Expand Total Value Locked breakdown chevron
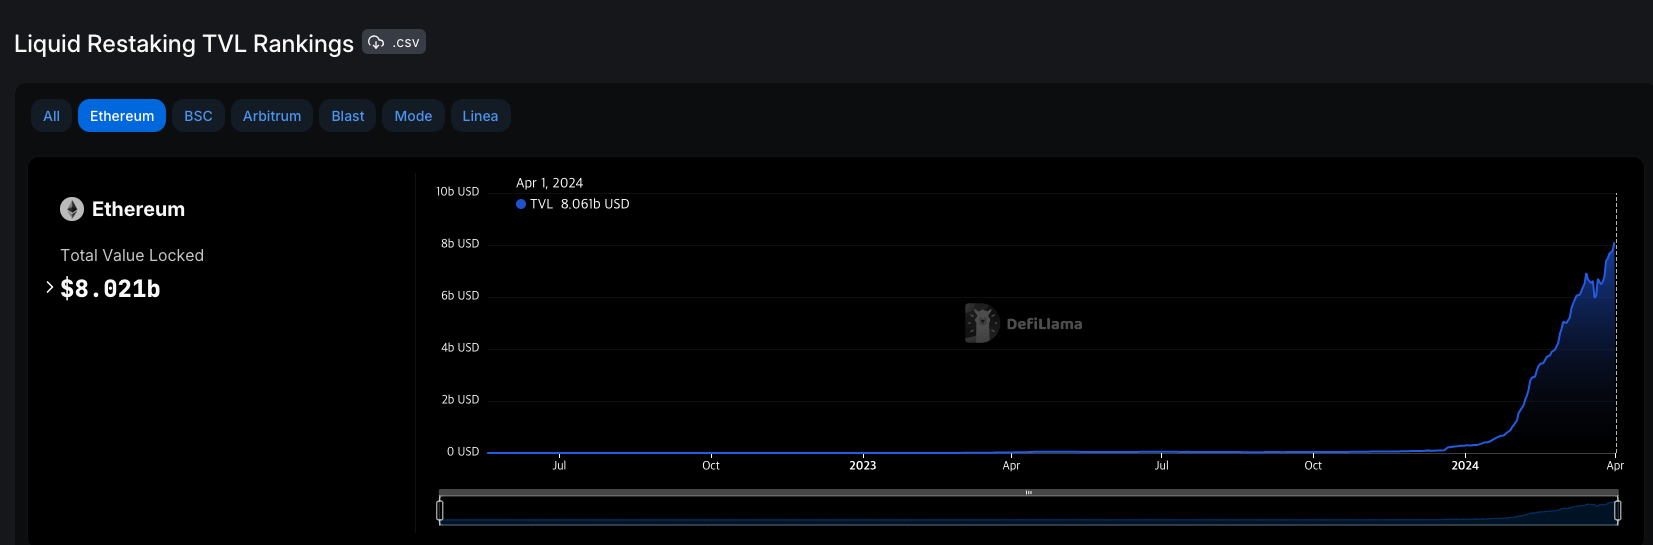The height and width of the screenshot is (545, 1653). (50, 288)
